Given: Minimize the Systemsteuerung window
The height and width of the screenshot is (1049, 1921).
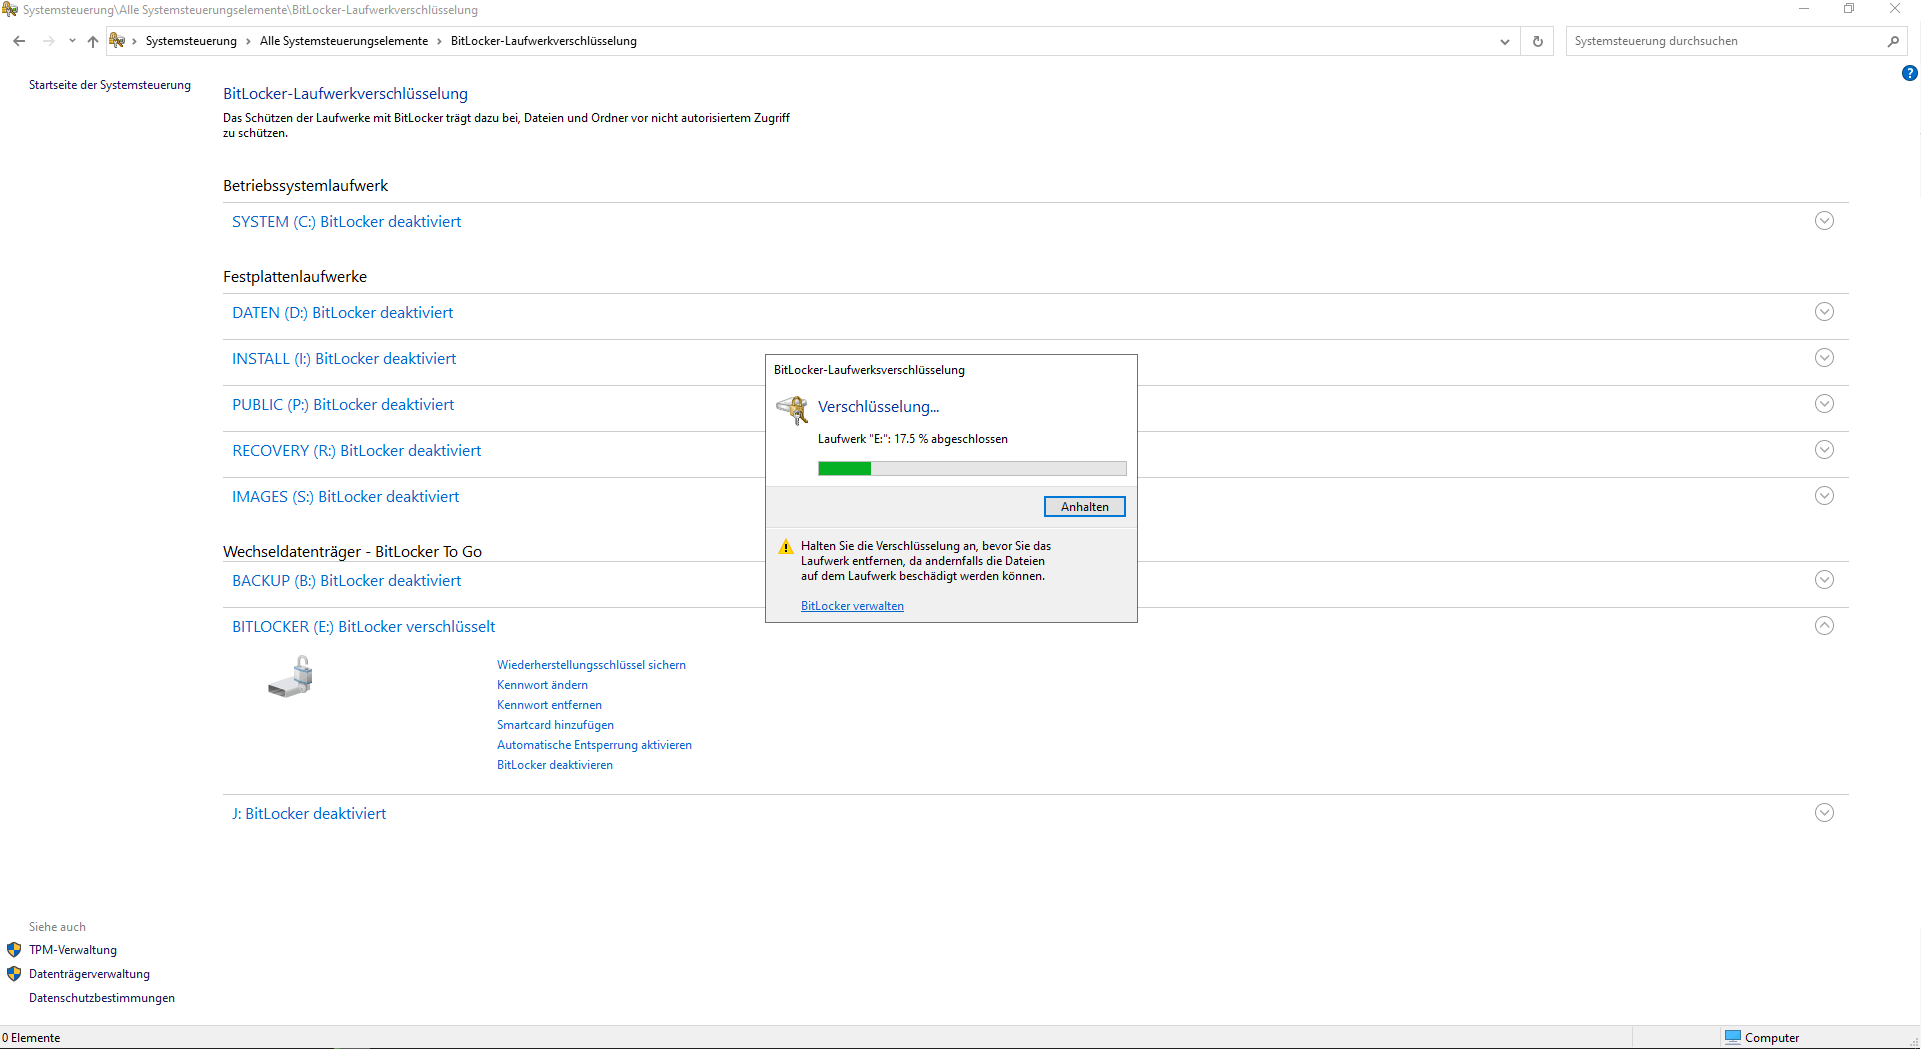Looking at the screenshot, I should (1804, 9).
